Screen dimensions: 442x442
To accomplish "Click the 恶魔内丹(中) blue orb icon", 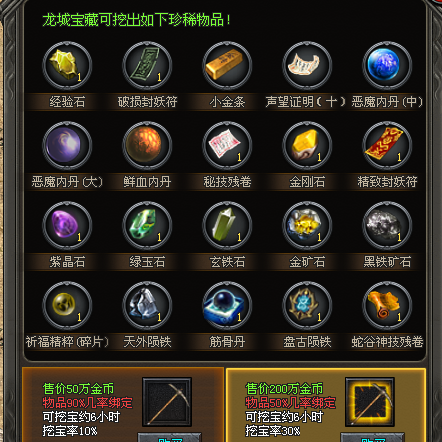I will [x=387, y=65].
